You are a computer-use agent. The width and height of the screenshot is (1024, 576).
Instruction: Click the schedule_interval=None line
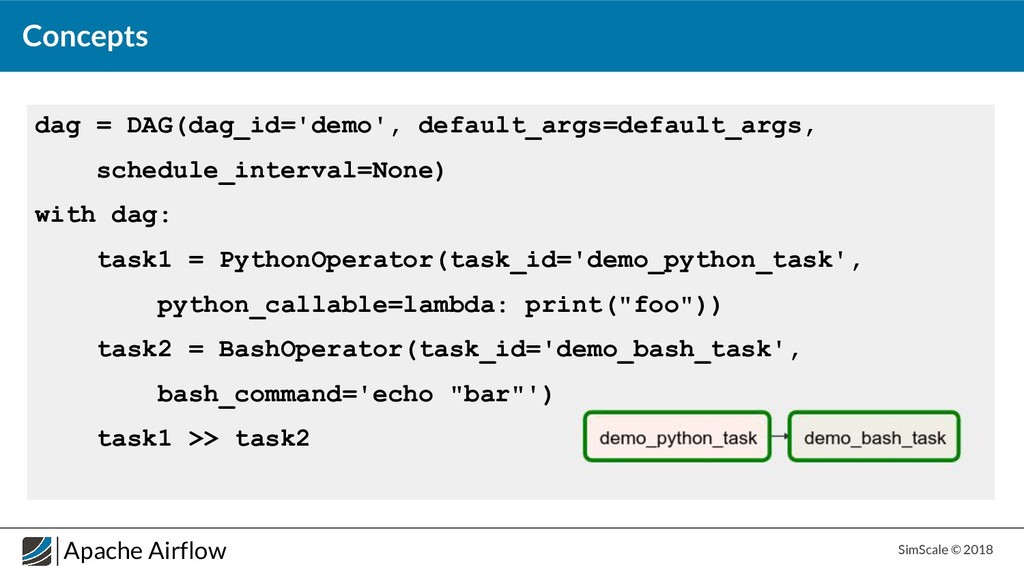270,170
